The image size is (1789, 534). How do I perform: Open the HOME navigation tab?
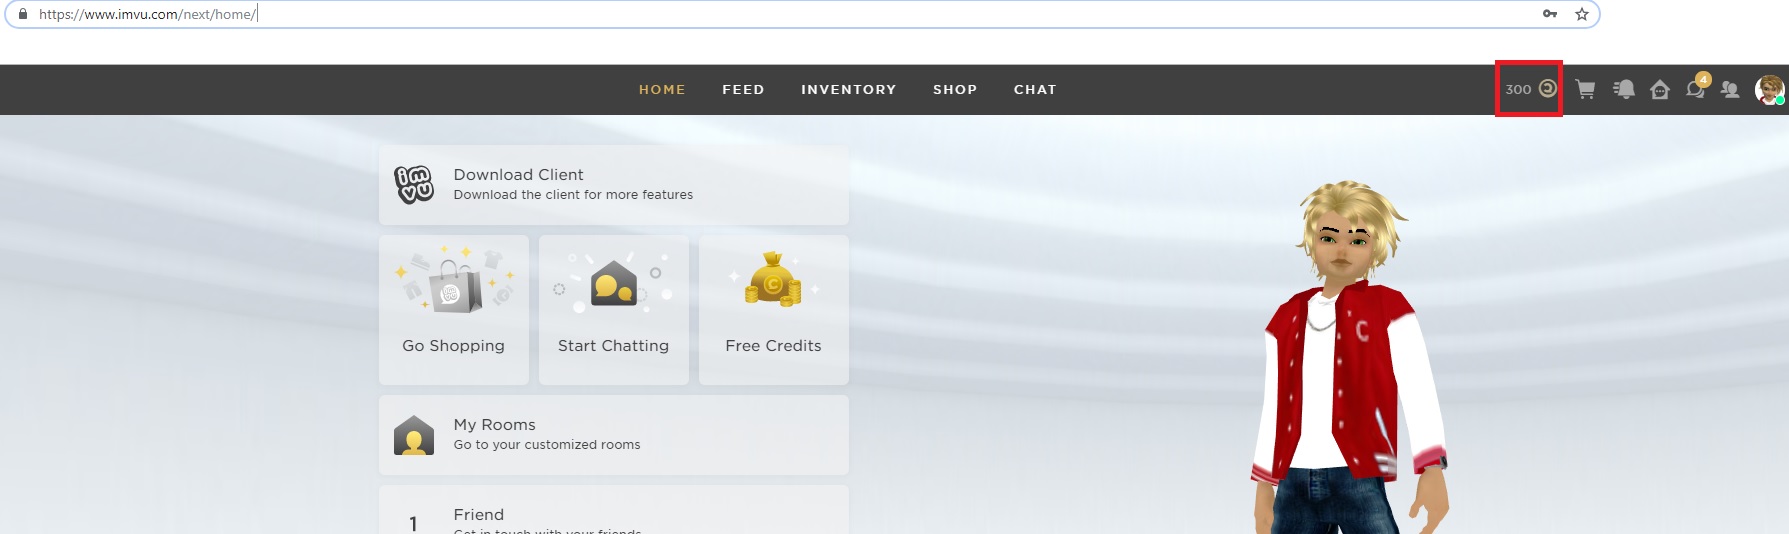pos(662,90)
